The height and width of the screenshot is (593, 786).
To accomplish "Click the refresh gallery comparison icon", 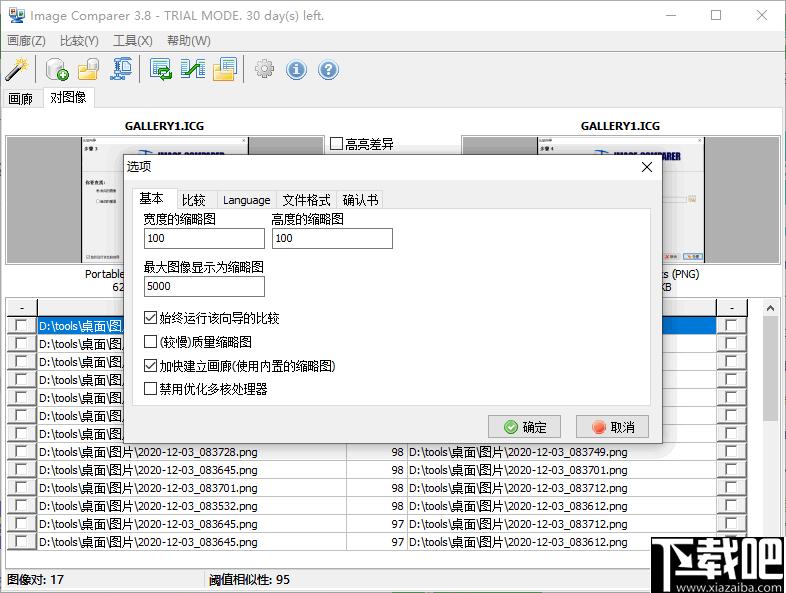I will pos(160,69).
